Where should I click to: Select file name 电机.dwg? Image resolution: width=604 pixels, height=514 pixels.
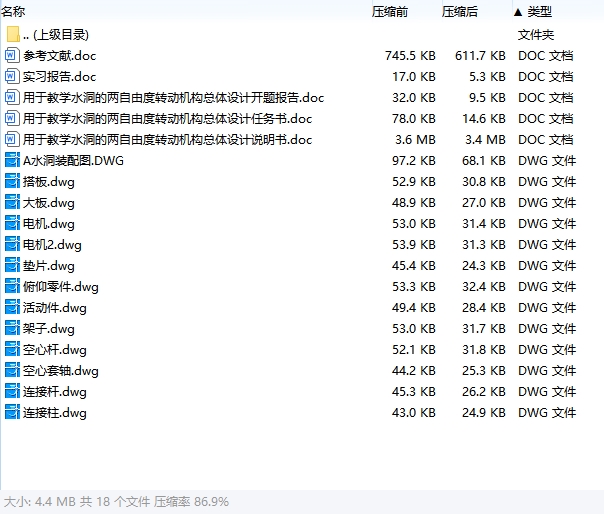coord(49,224)
